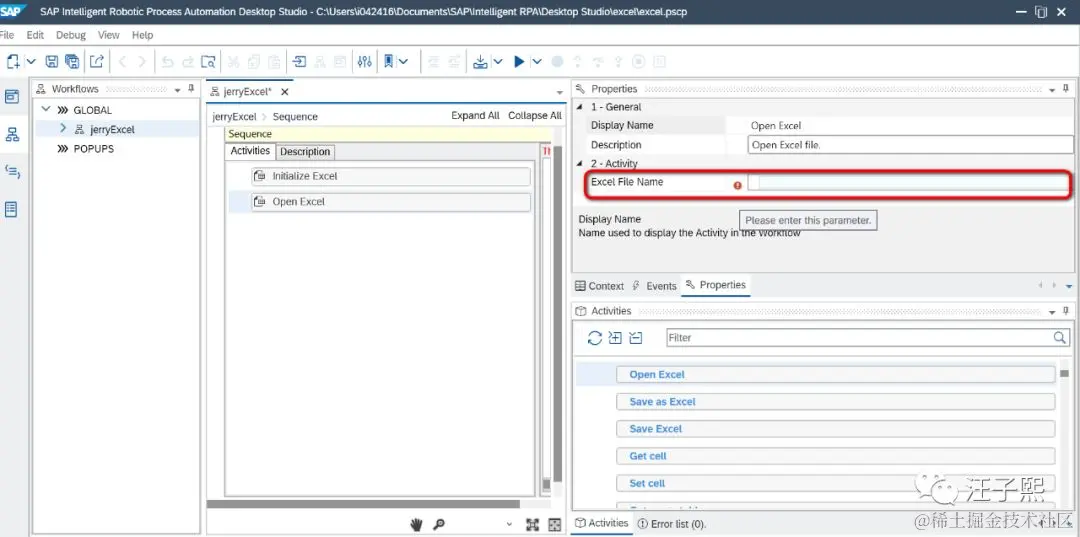The width and height of the screenshot is (1080, 537).
Task: Click the fit-to-screen icon below the editor
Action: click(532, 525)
